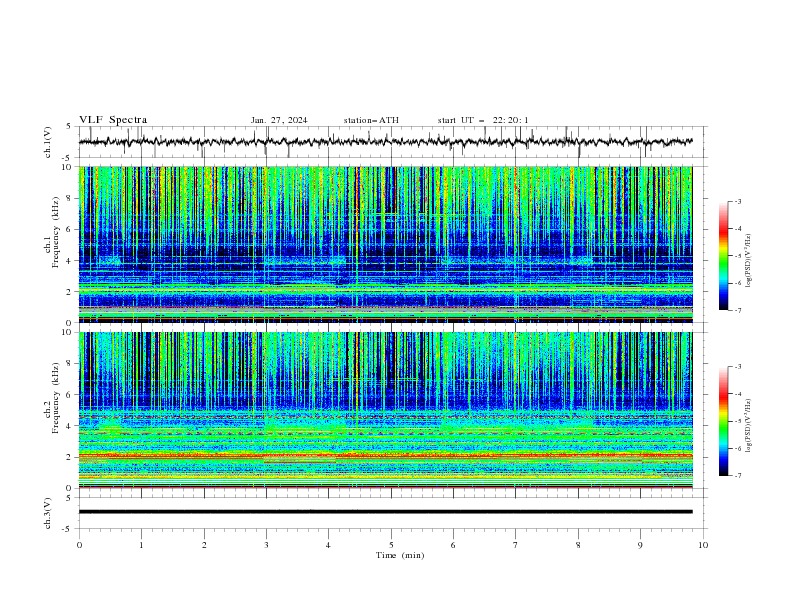Image resolution: width=792 pixels, height=612 pixels.
Task: Click the "VLF Spectra" plot title
Action: 113,120
